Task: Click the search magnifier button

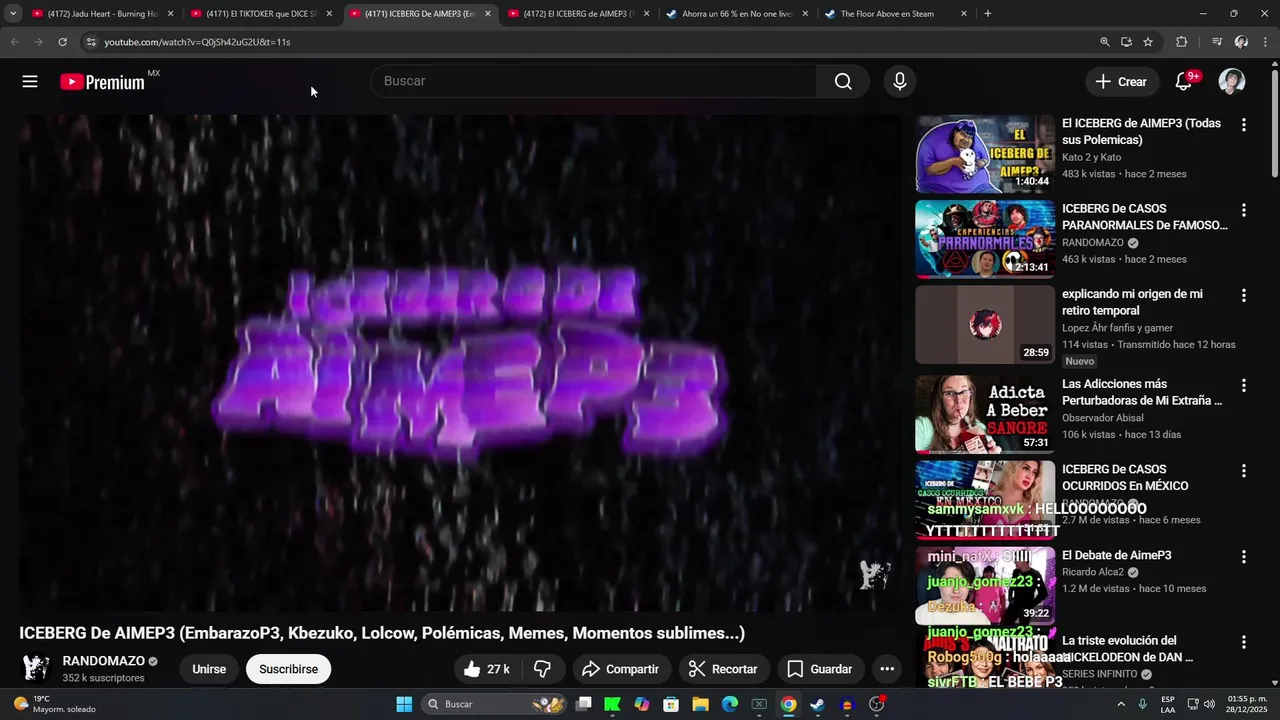Action: click(x=843, y=82)
